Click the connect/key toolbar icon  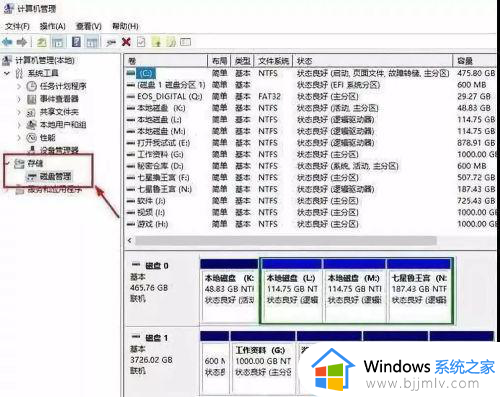point(111,42)
